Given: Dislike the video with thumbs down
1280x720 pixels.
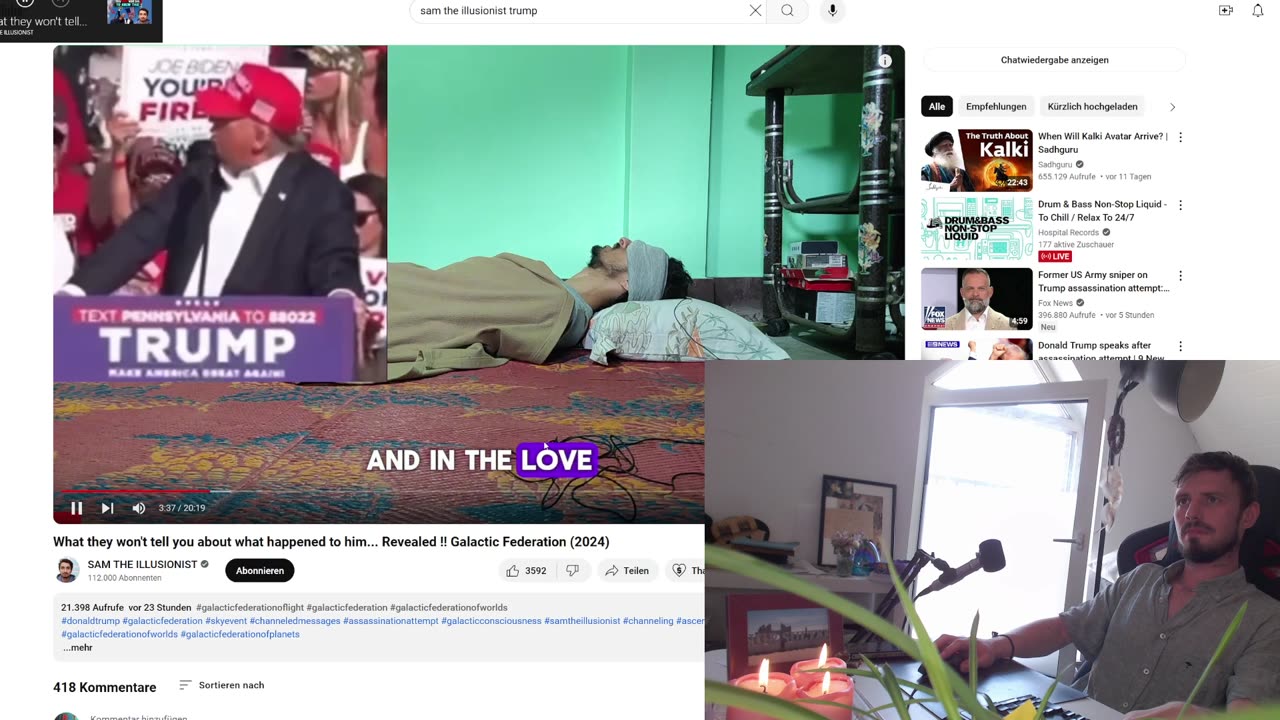Looking at the screenshot, I should click(x=573, y=571).
